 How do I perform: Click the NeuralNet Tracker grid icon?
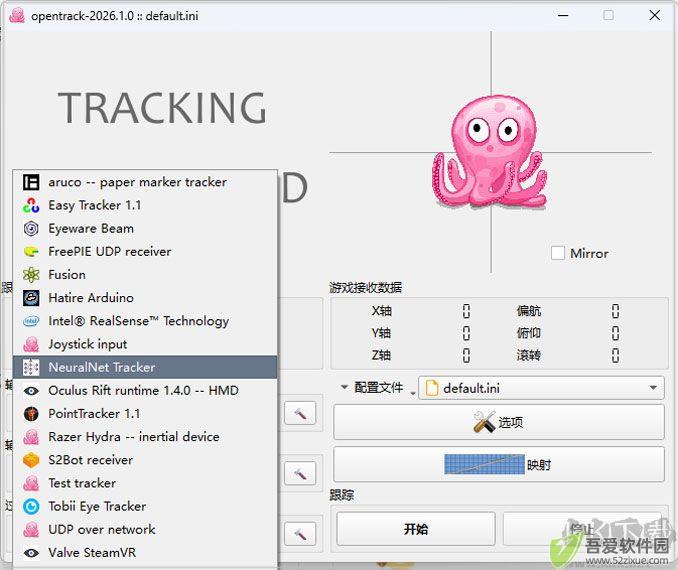tap(31, 367)
